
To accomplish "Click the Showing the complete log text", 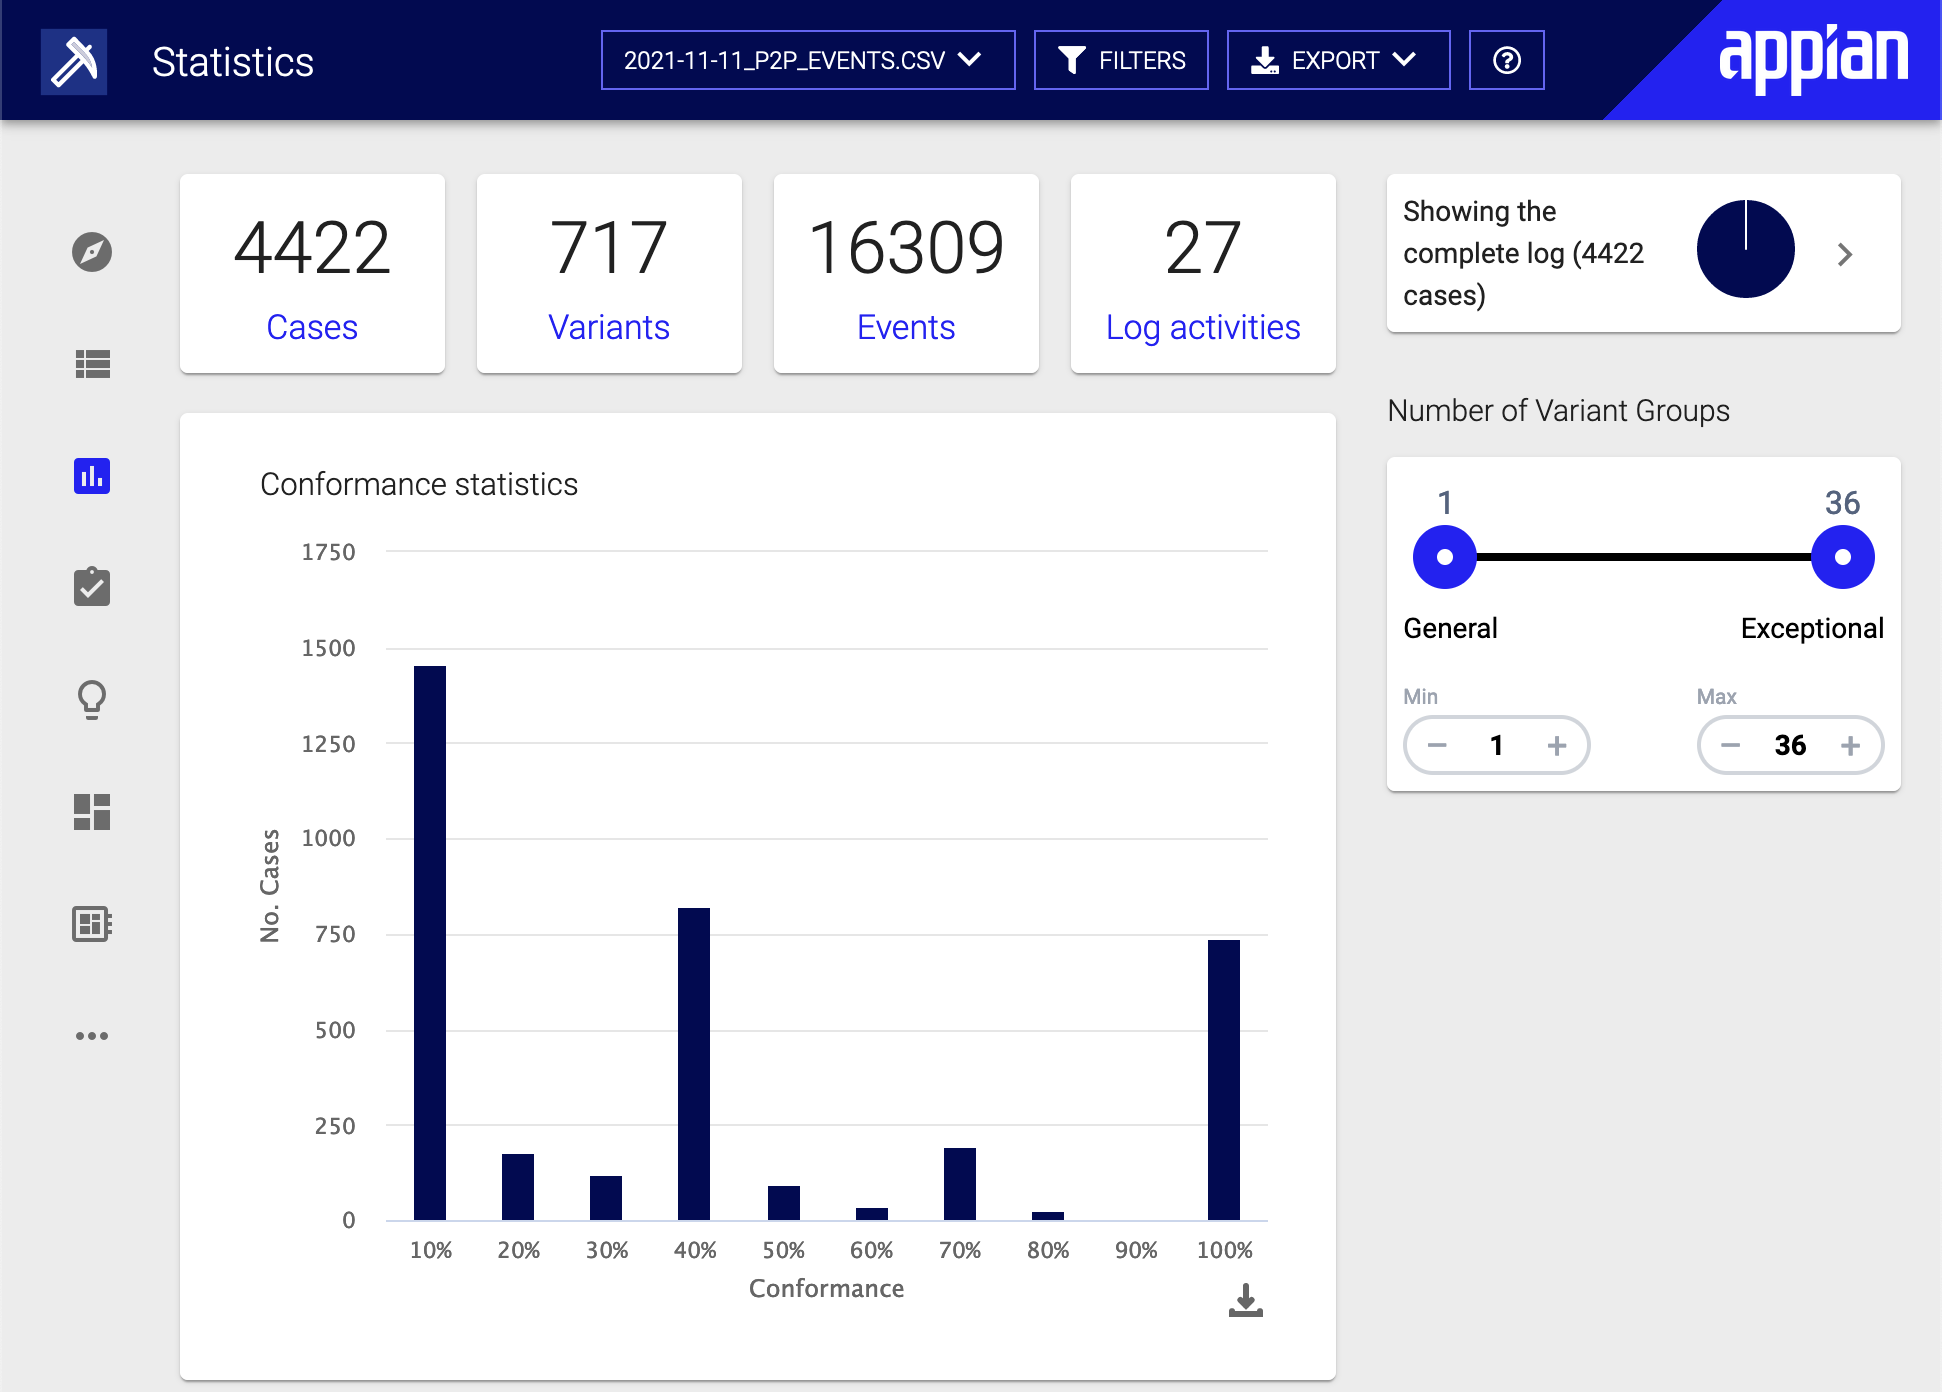I will (1524, 253).
